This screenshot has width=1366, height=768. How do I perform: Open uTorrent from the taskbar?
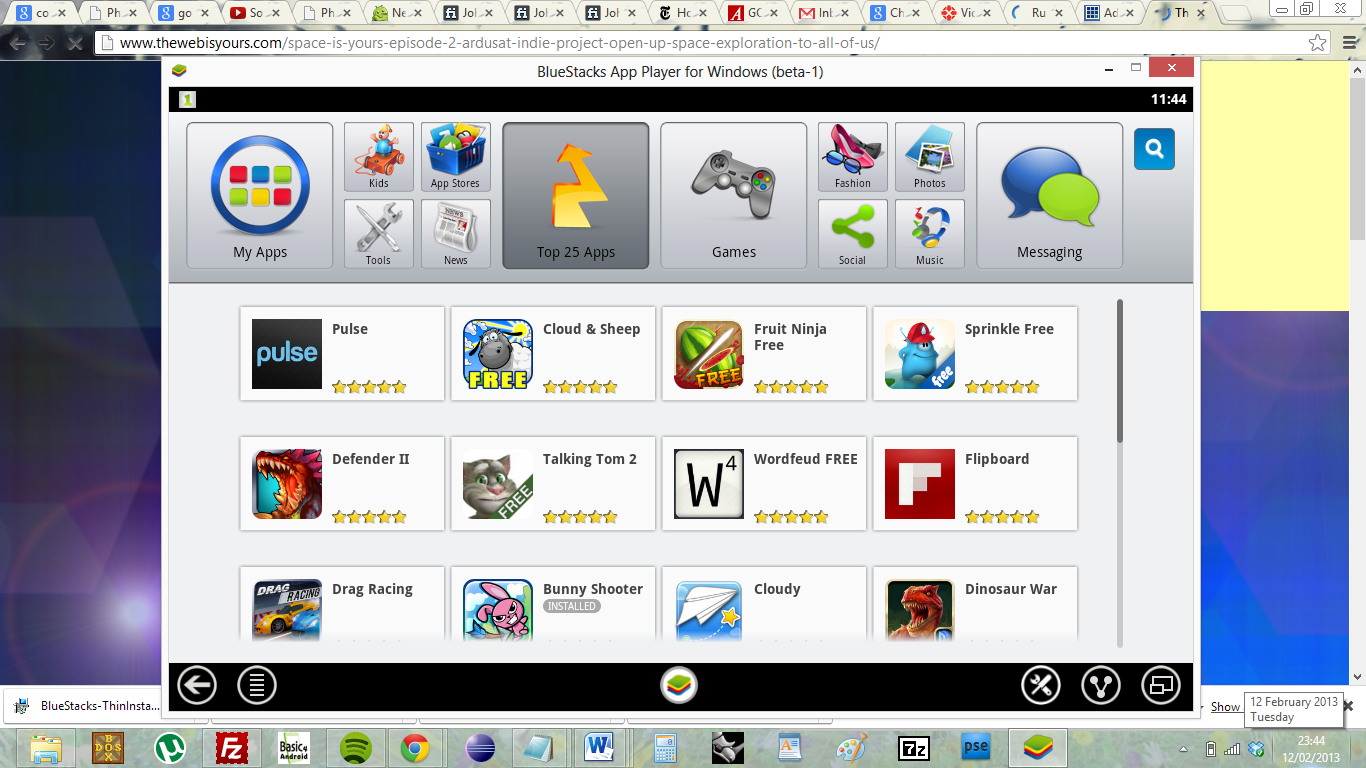[170, 747]
